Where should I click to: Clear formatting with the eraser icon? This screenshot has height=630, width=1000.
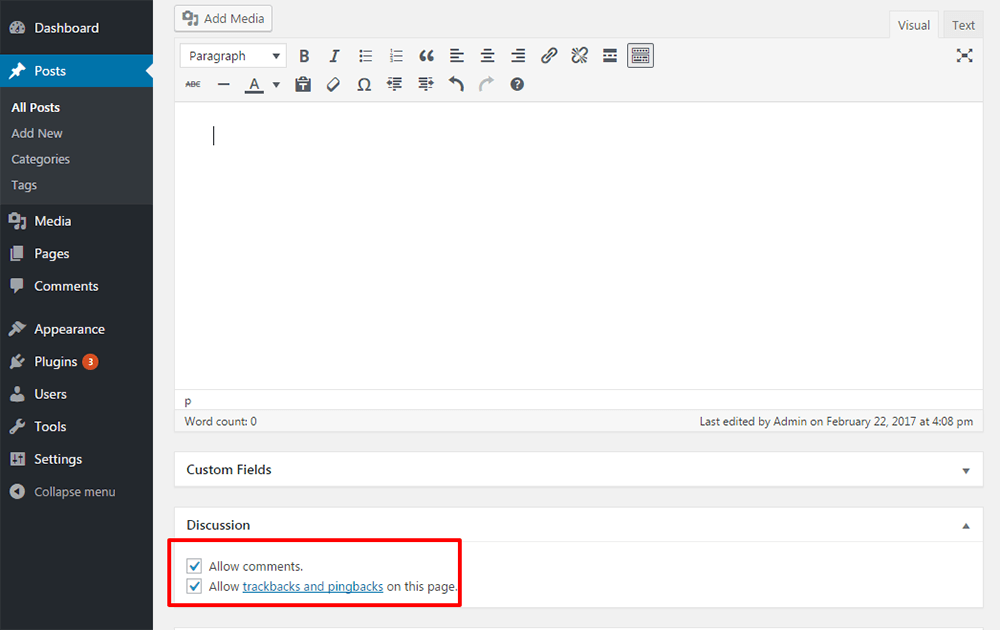coord(333,84)
